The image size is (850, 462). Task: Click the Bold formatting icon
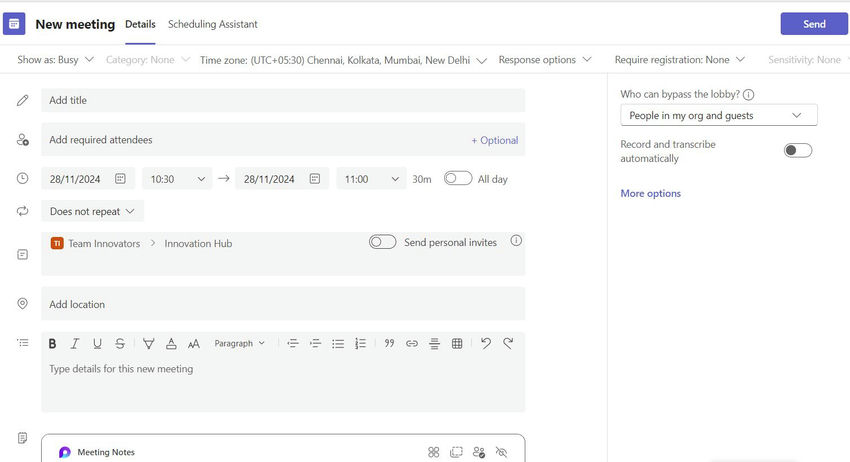[x=53, y=343]
